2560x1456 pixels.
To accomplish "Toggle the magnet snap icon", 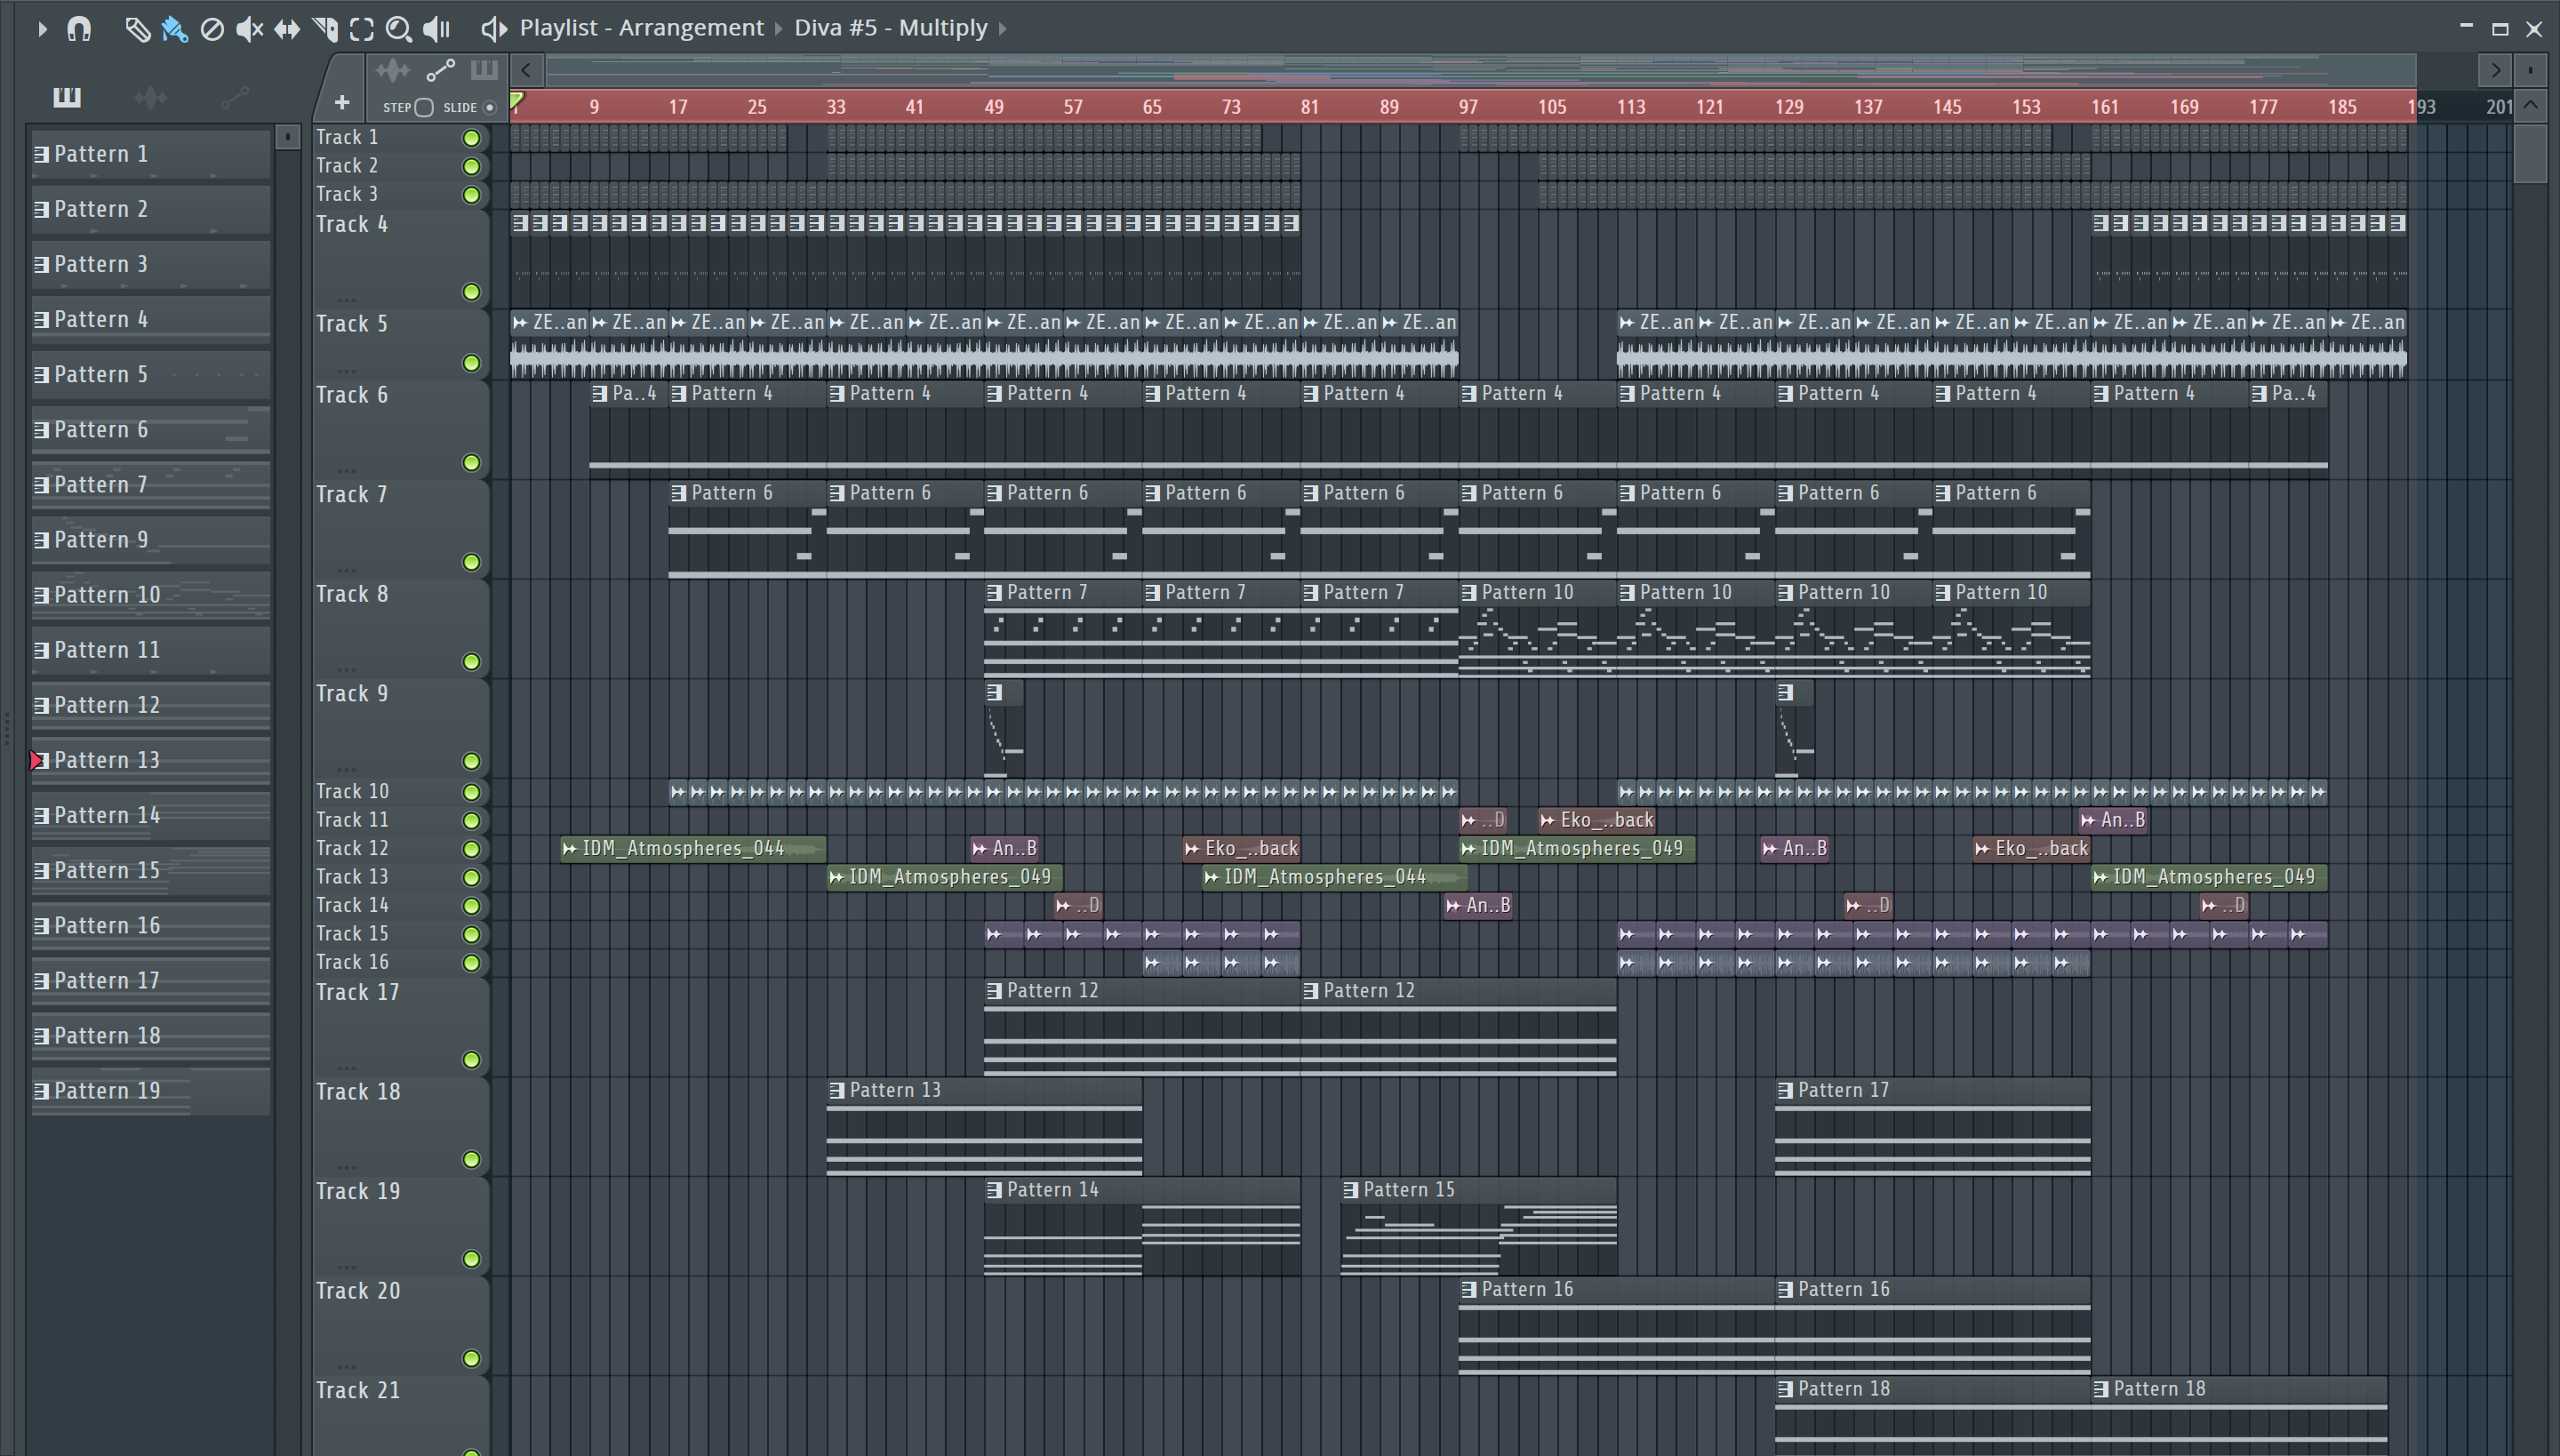I will click(79, 29).
